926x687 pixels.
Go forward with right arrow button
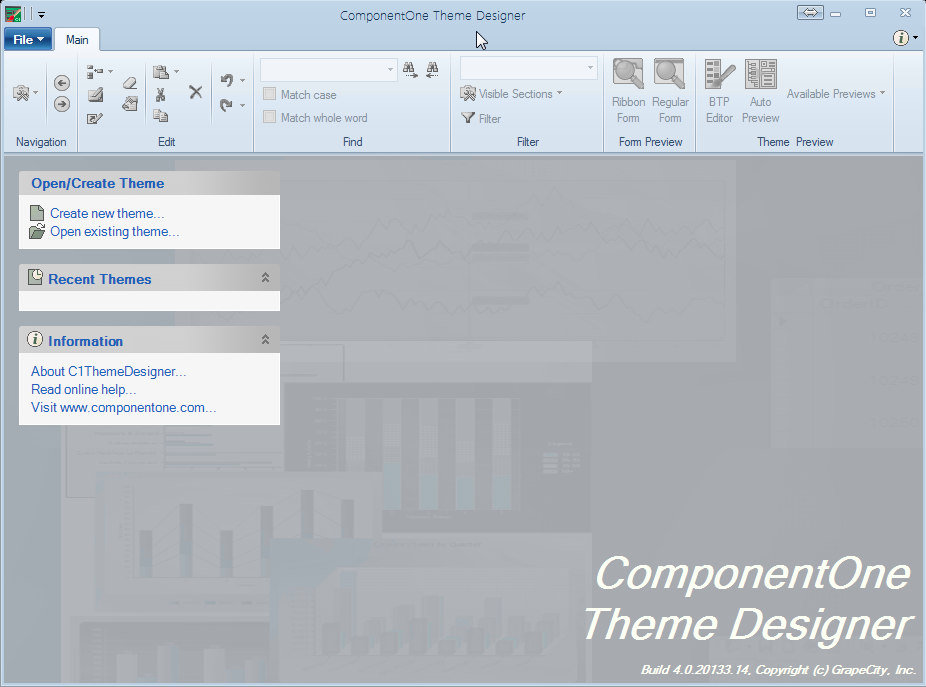point(61,105)
